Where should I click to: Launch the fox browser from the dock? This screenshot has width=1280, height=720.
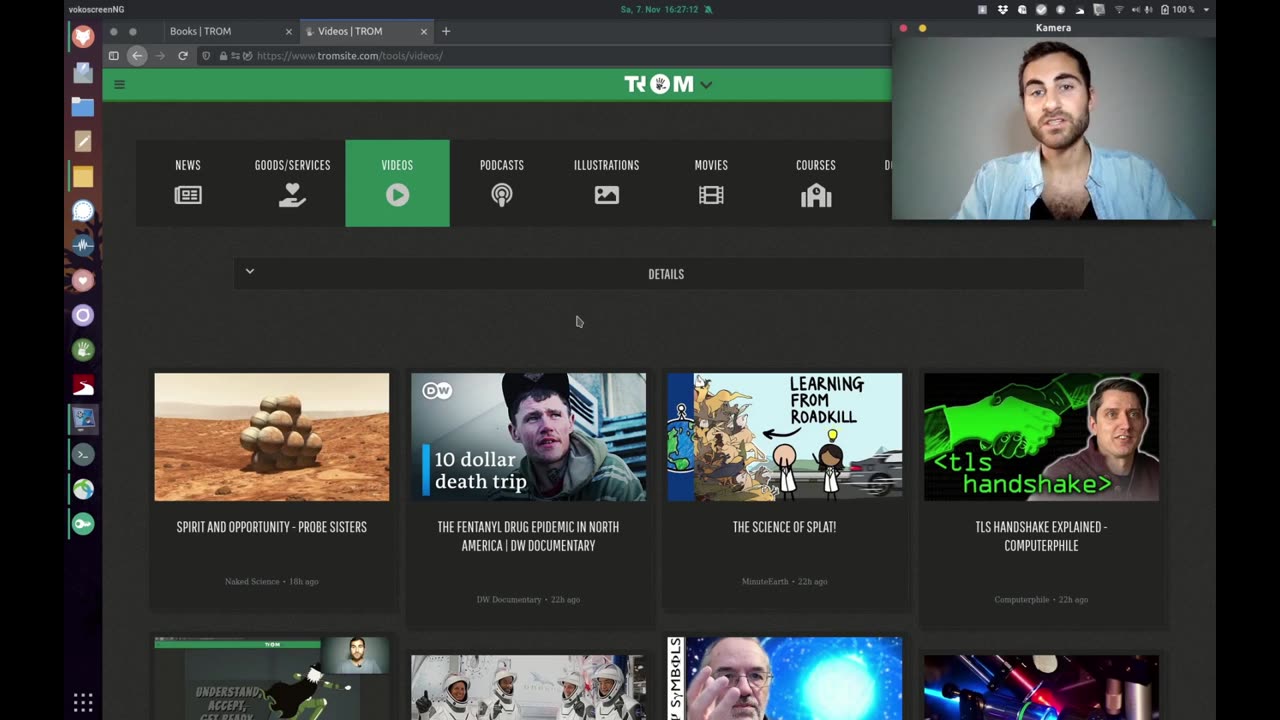pos(83,37)
